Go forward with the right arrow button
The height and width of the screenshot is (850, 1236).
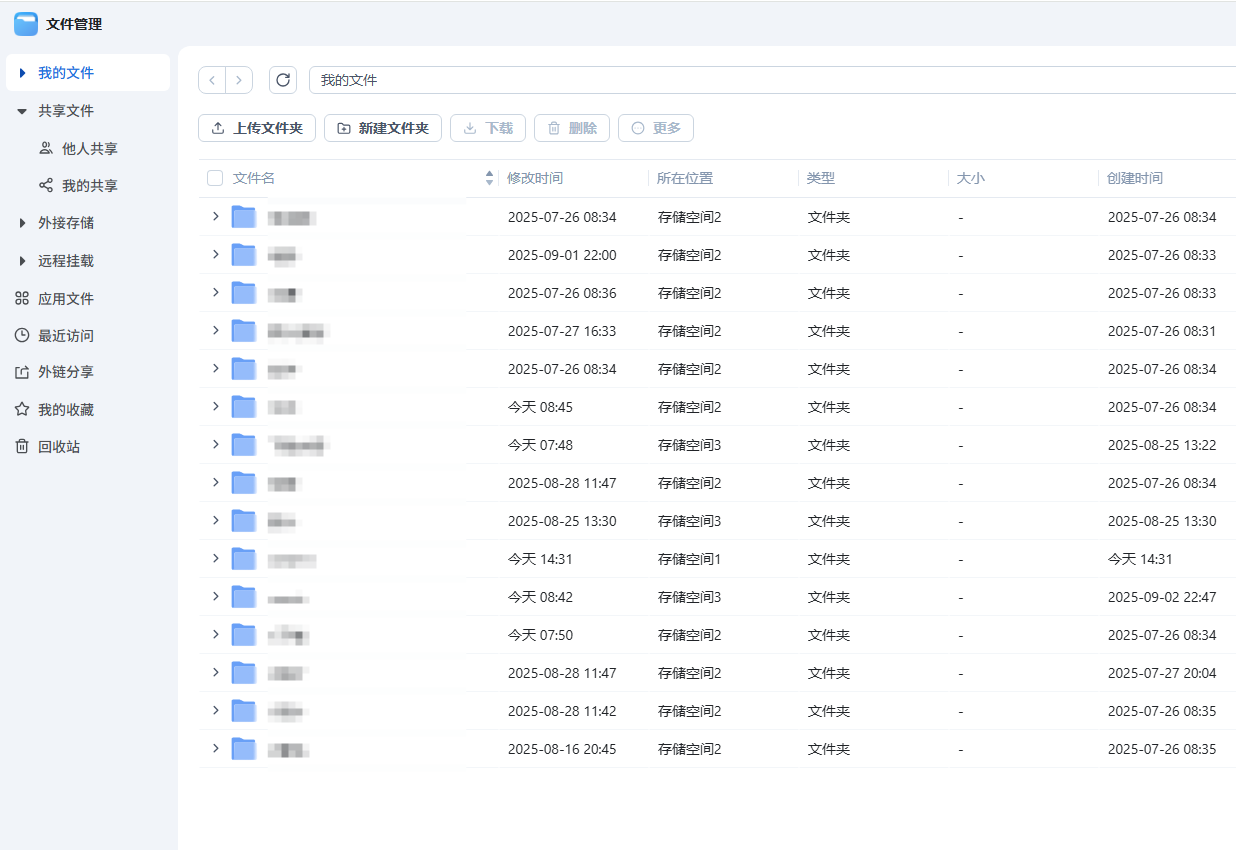point(239,80)
